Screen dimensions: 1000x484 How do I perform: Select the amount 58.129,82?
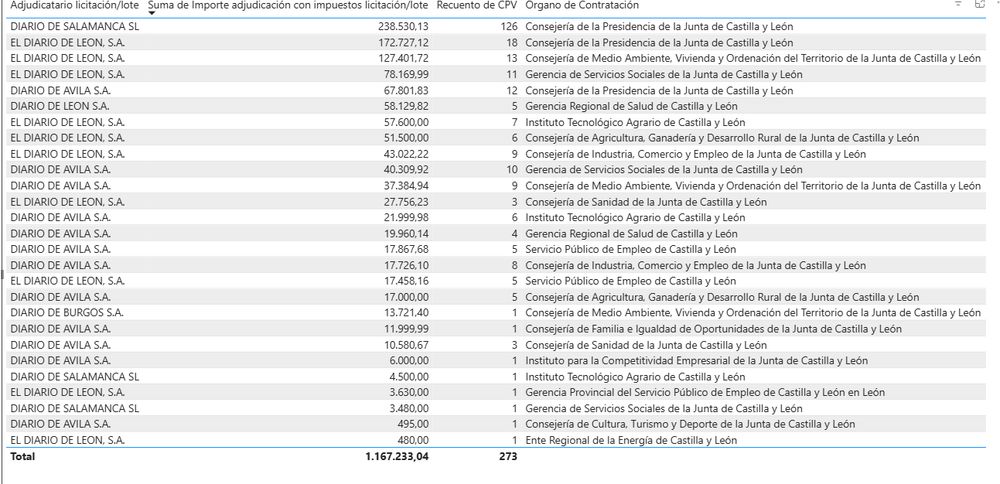406,106
